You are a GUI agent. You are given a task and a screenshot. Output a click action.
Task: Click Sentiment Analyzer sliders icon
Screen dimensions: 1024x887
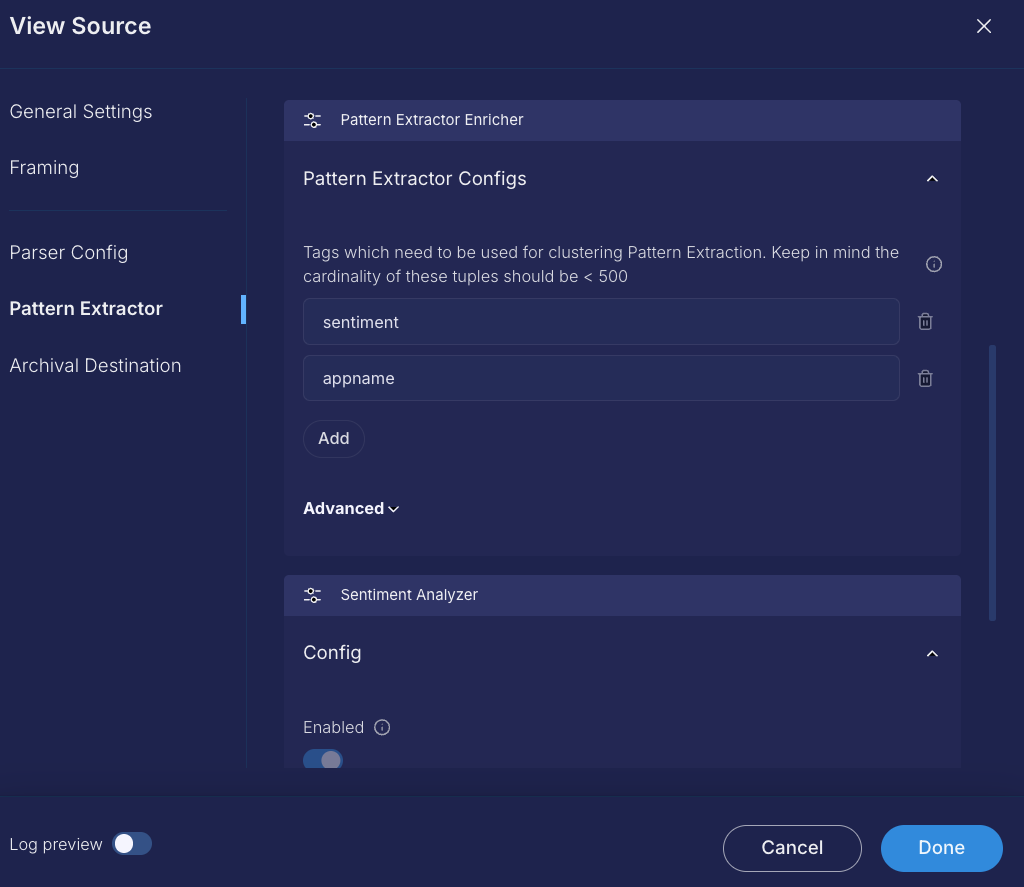[312, 595]
